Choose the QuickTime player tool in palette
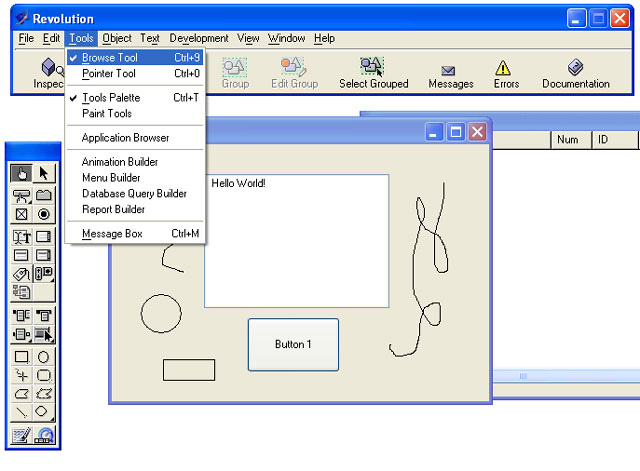640x471 pixels. 44,435
